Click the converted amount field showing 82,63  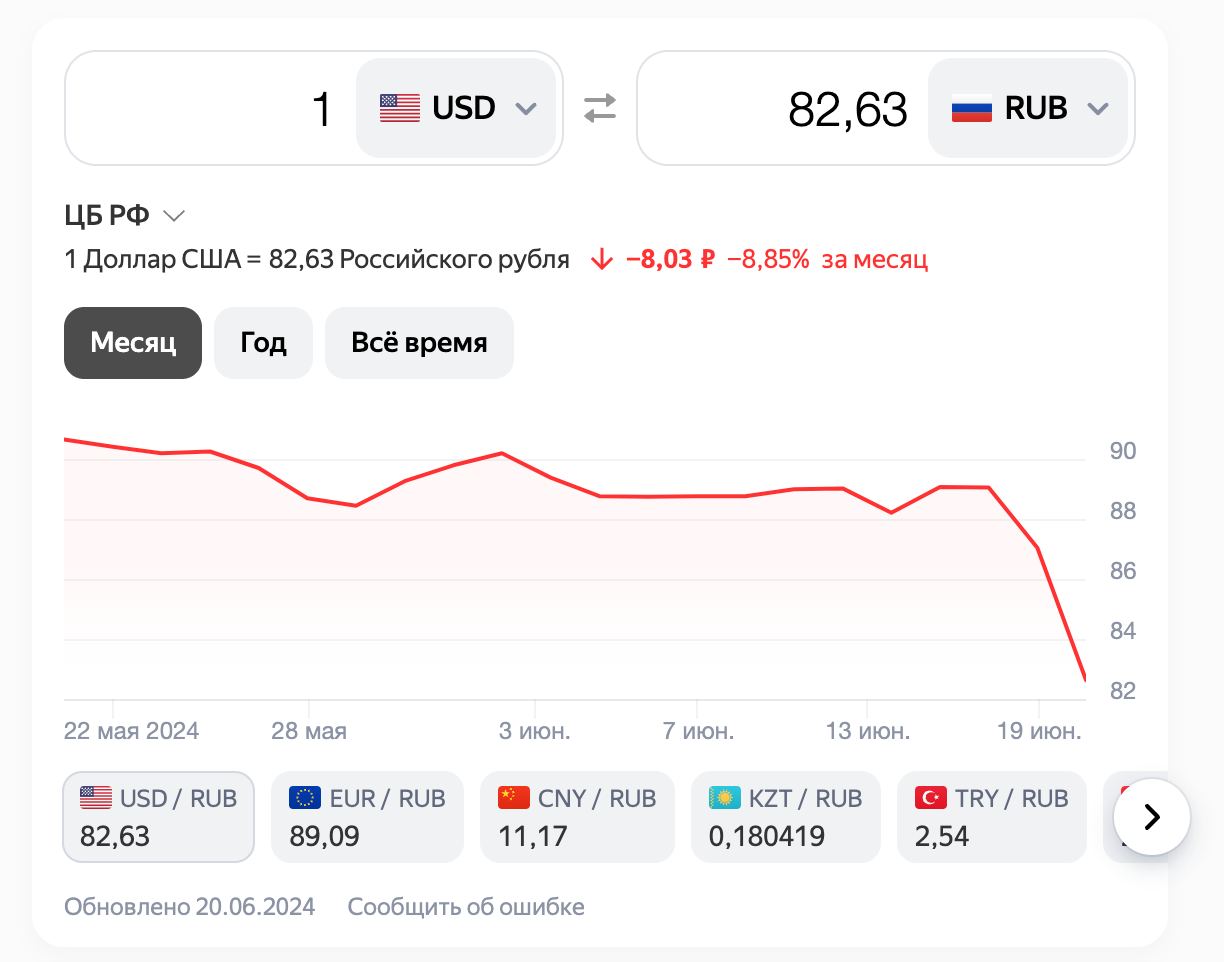click(x=782, y=108)
